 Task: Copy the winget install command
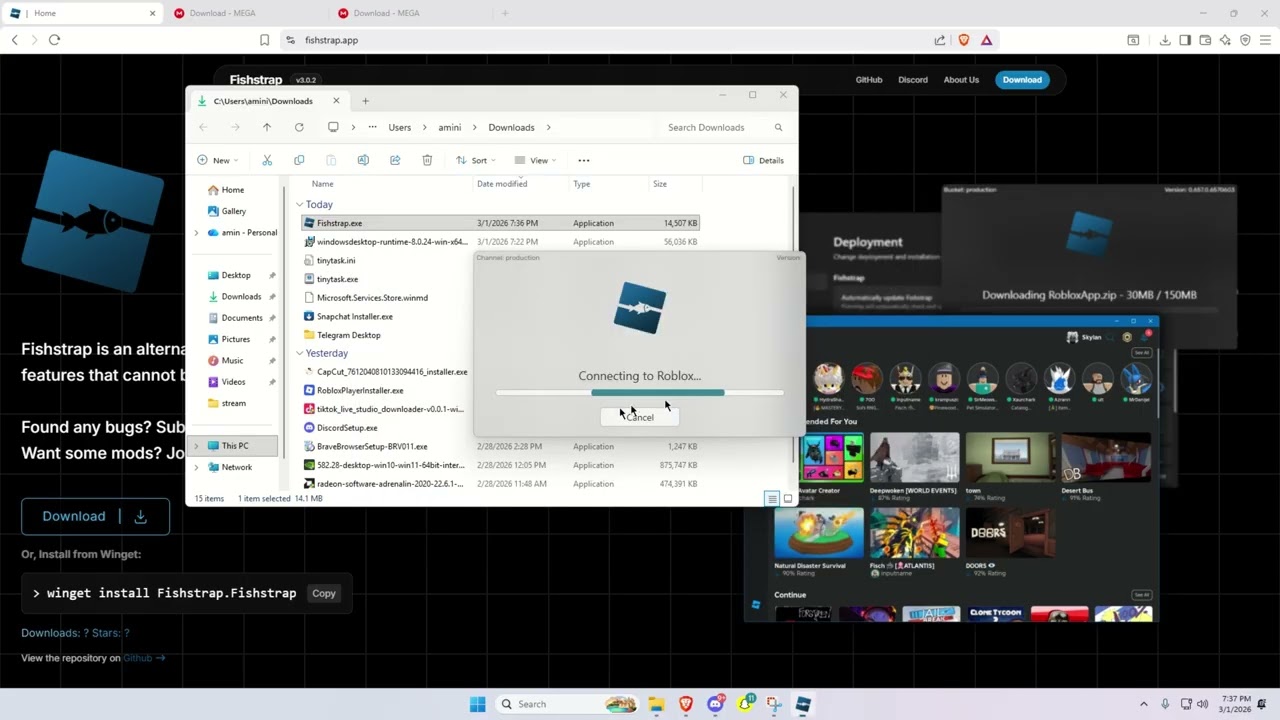click(323, 593)
